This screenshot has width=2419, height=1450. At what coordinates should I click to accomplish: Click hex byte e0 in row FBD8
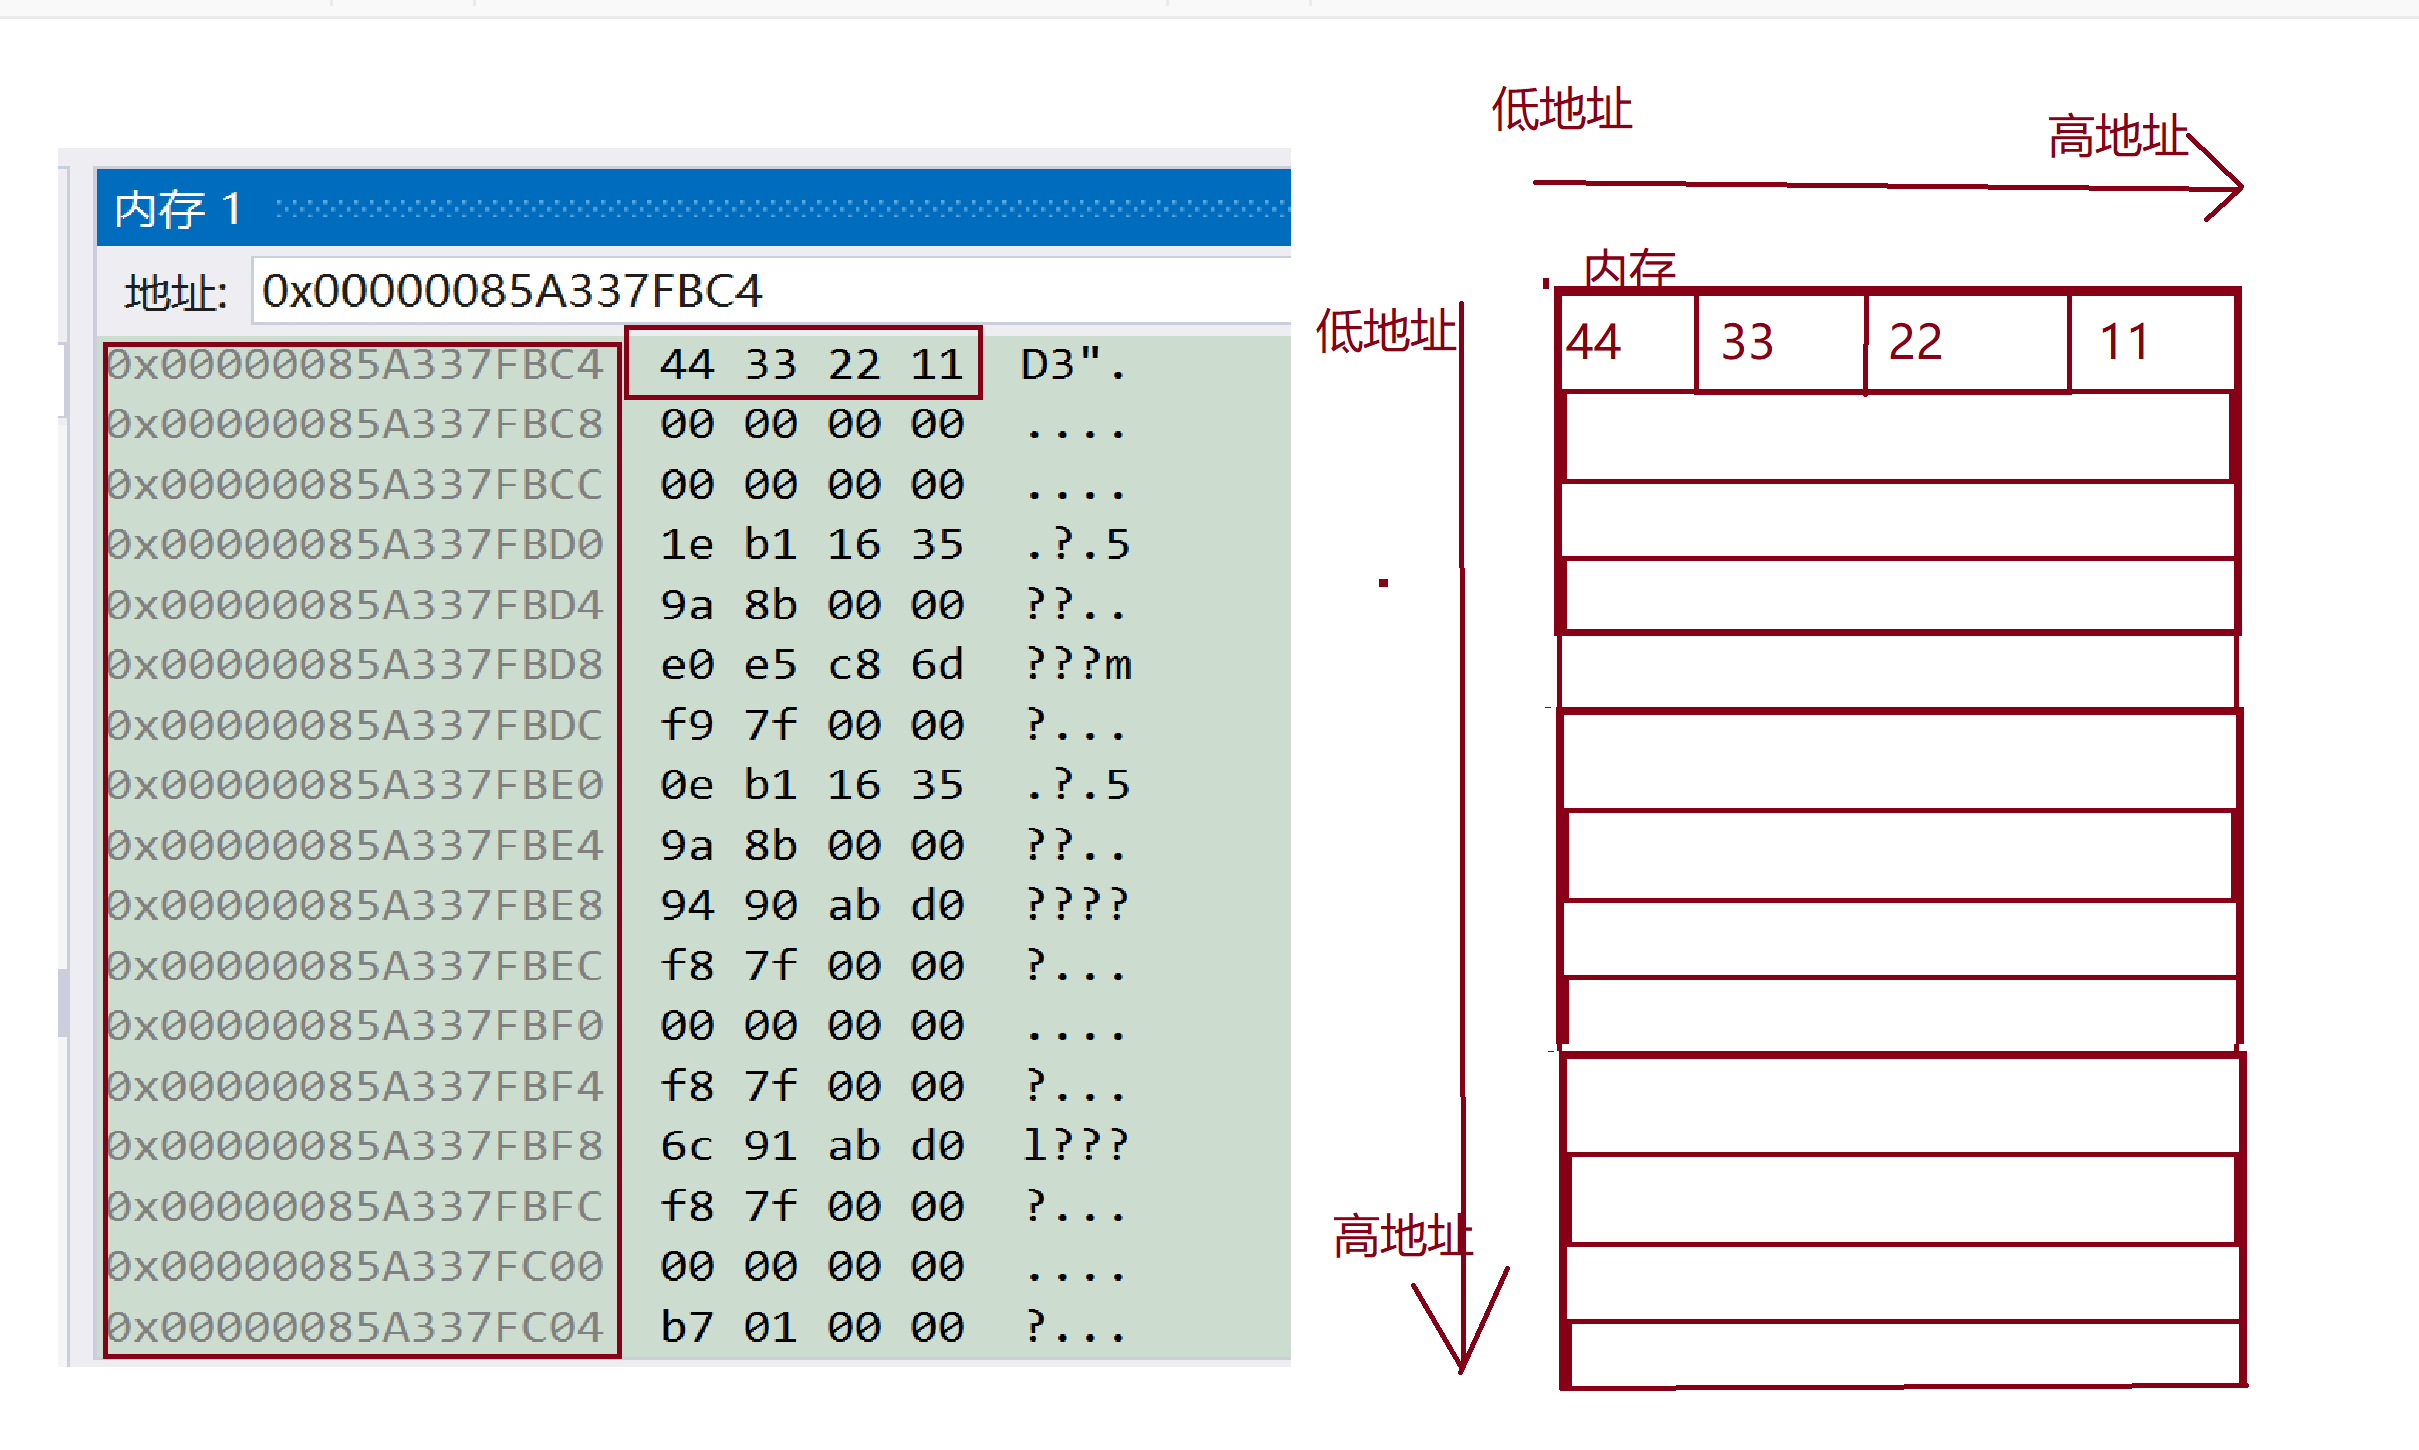point(687,665)
